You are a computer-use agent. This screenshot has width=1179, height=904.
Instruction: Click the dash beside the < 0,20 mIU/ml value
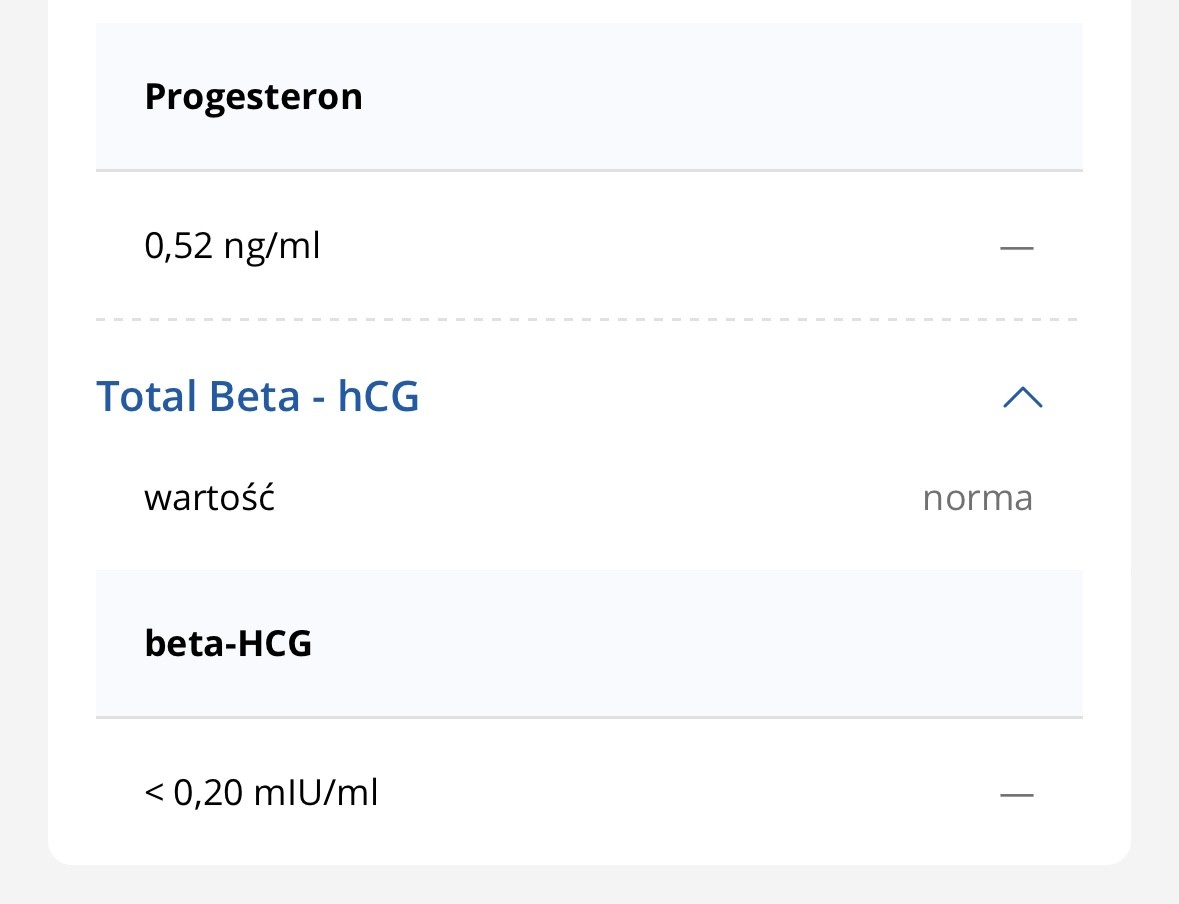[1016, 795]
